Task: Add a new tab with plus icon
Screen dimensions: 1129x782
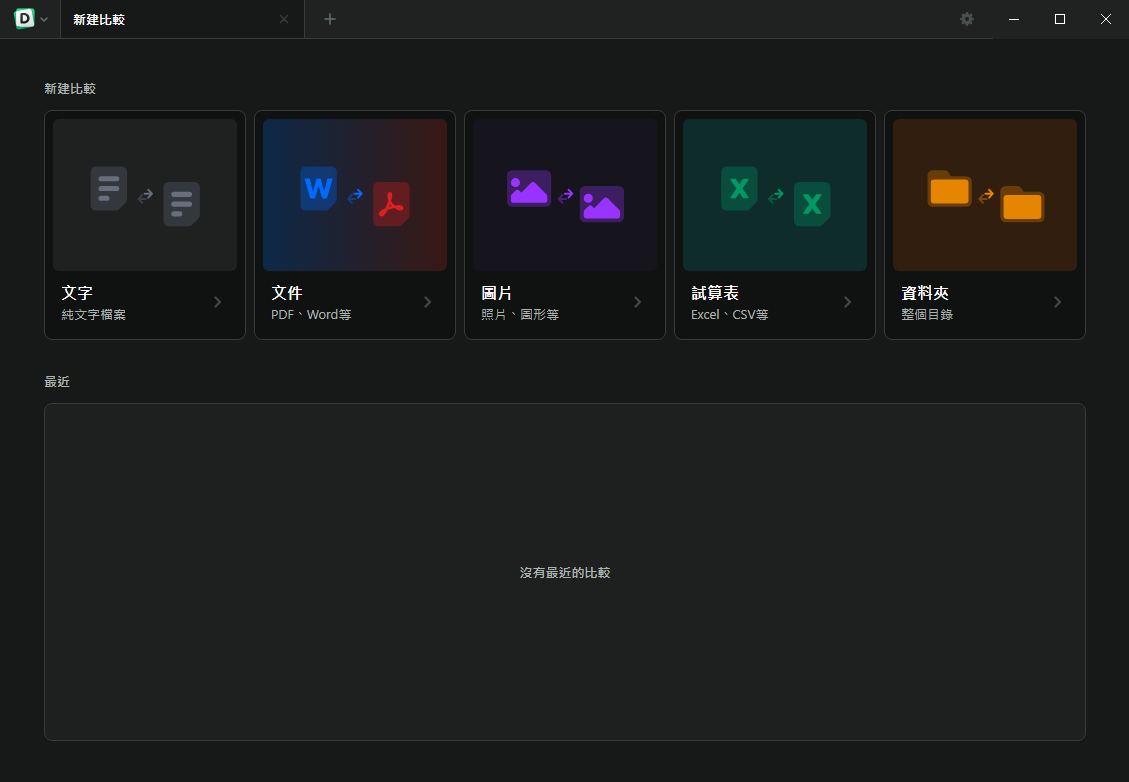Action: pyautogui.click(x=330, y=19)
